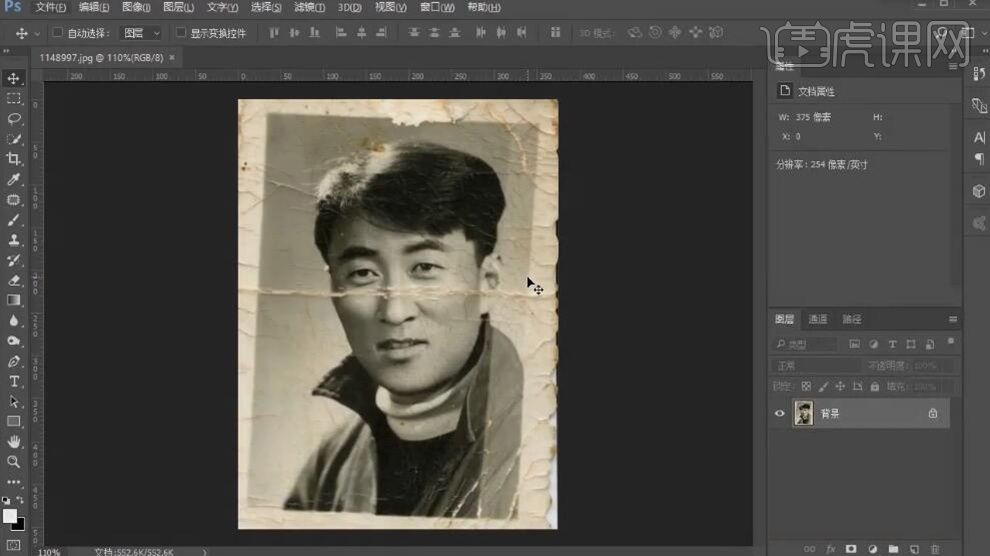Toggle Quick Mask mode icon
990x556 pixels.
point(13,545)
